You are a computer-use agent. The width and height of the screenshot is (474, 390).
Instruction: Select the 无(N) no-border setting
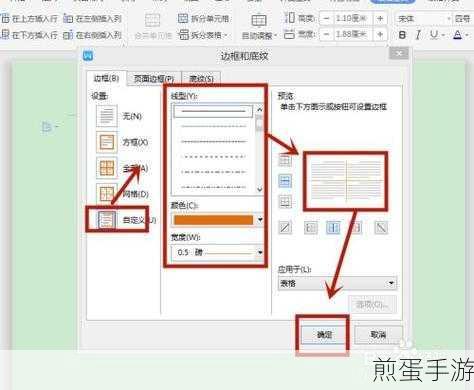coord(119,116)
